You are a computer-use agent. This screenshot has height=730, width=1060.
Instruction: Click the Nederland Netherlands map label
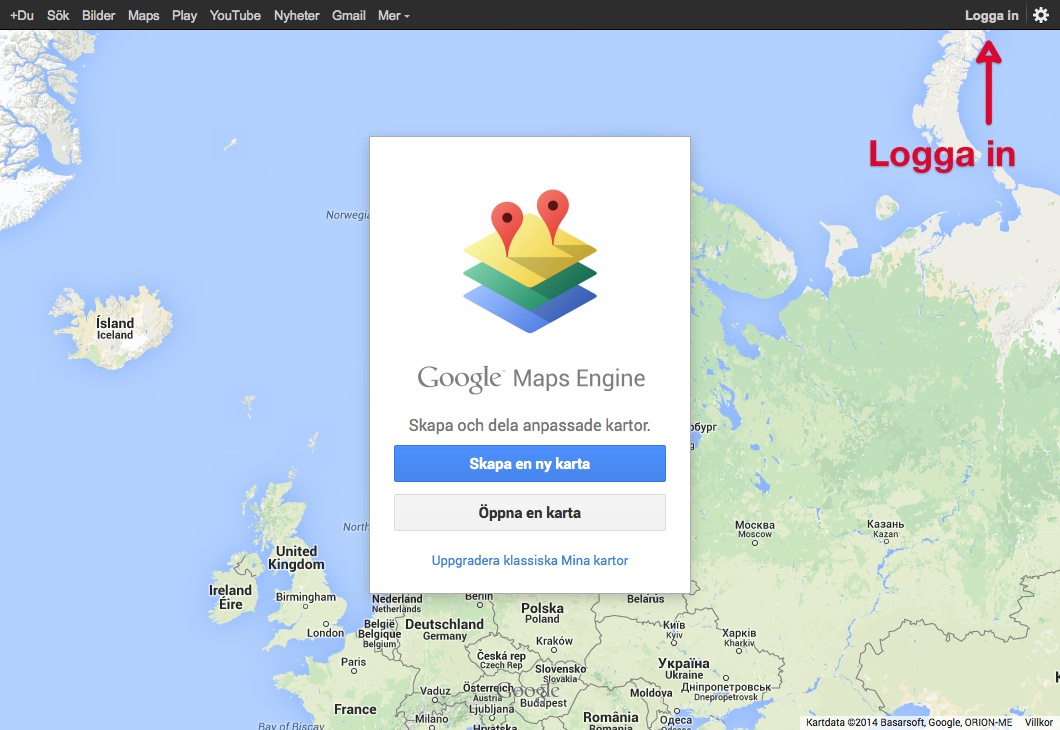pos(397,604)
